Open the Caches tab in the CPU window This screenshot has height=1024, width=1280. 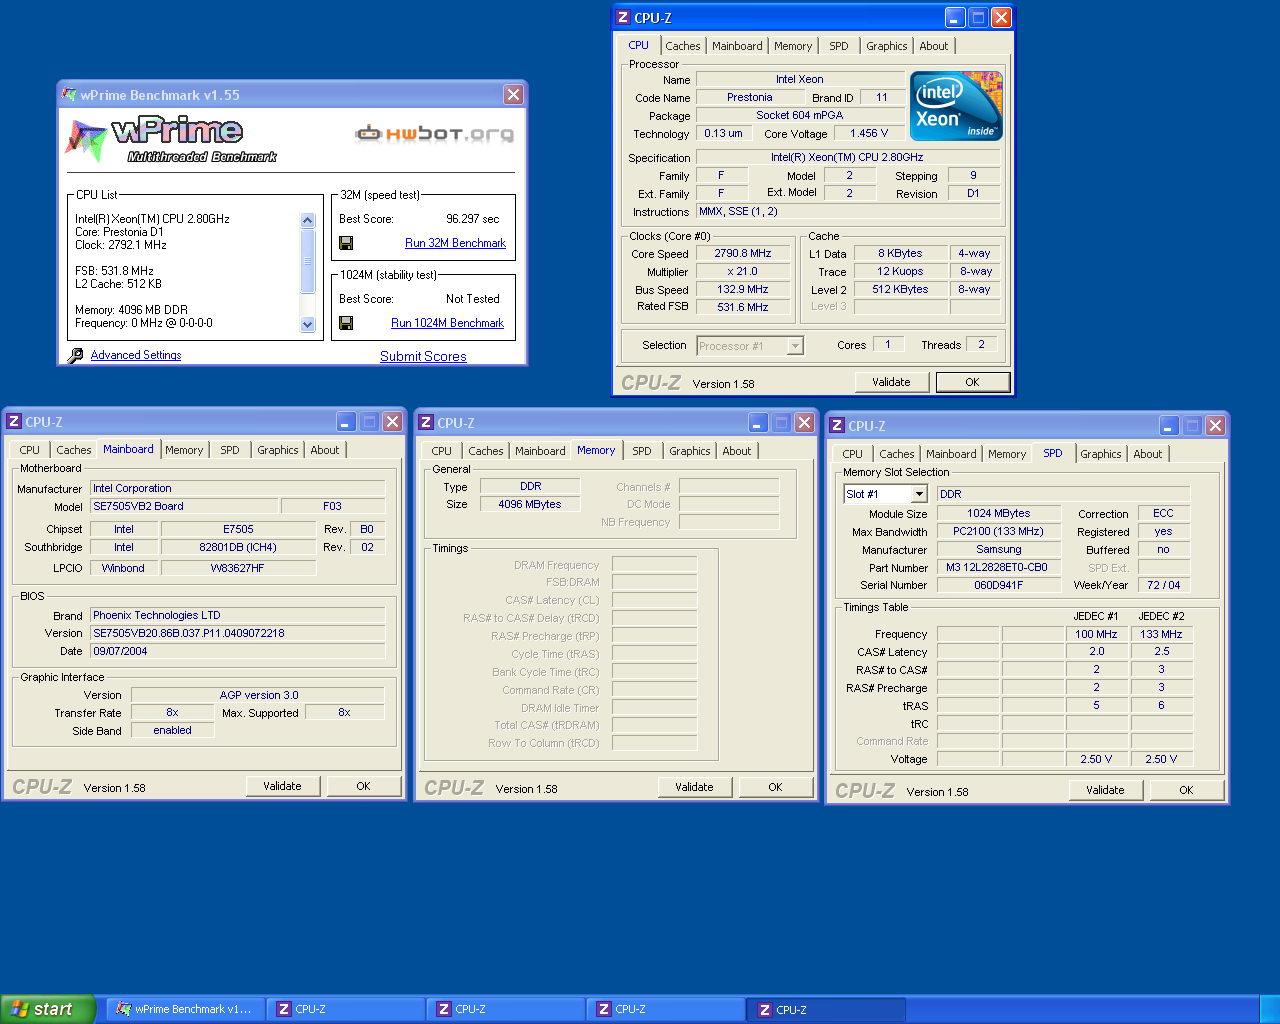coord(683,46)
